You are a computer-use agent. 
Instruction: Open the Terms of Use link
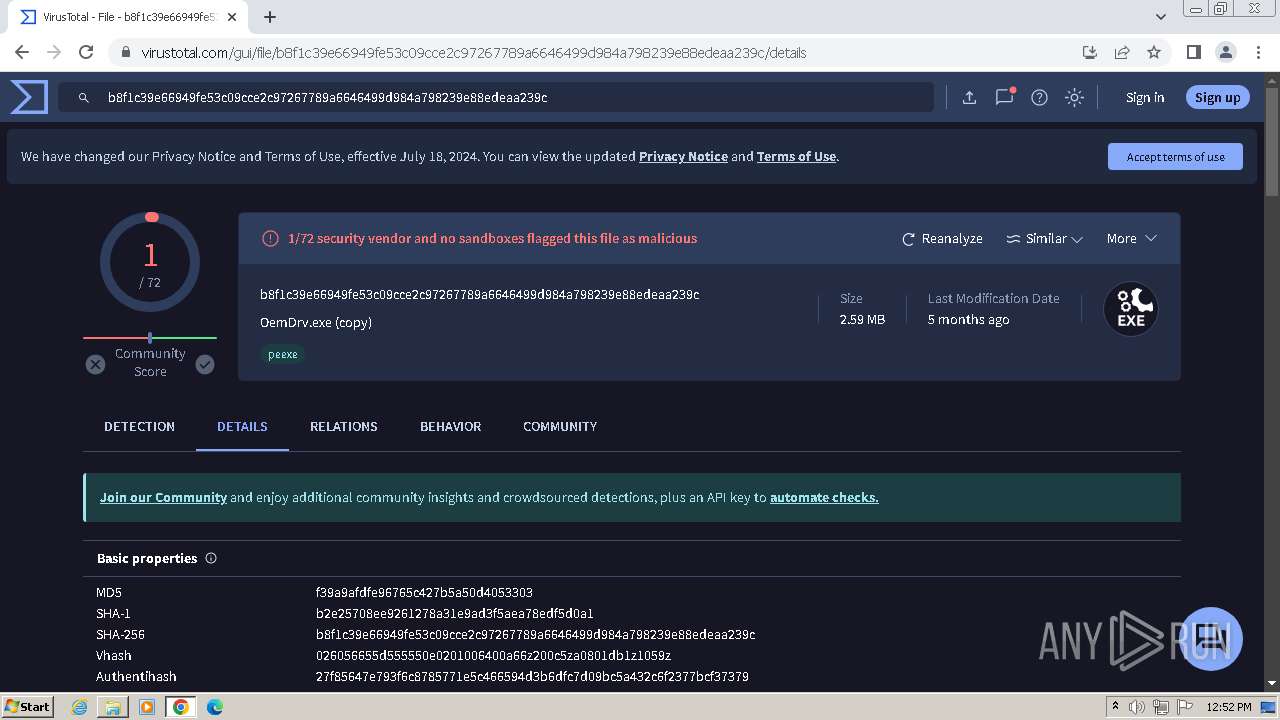click(796, 156)
